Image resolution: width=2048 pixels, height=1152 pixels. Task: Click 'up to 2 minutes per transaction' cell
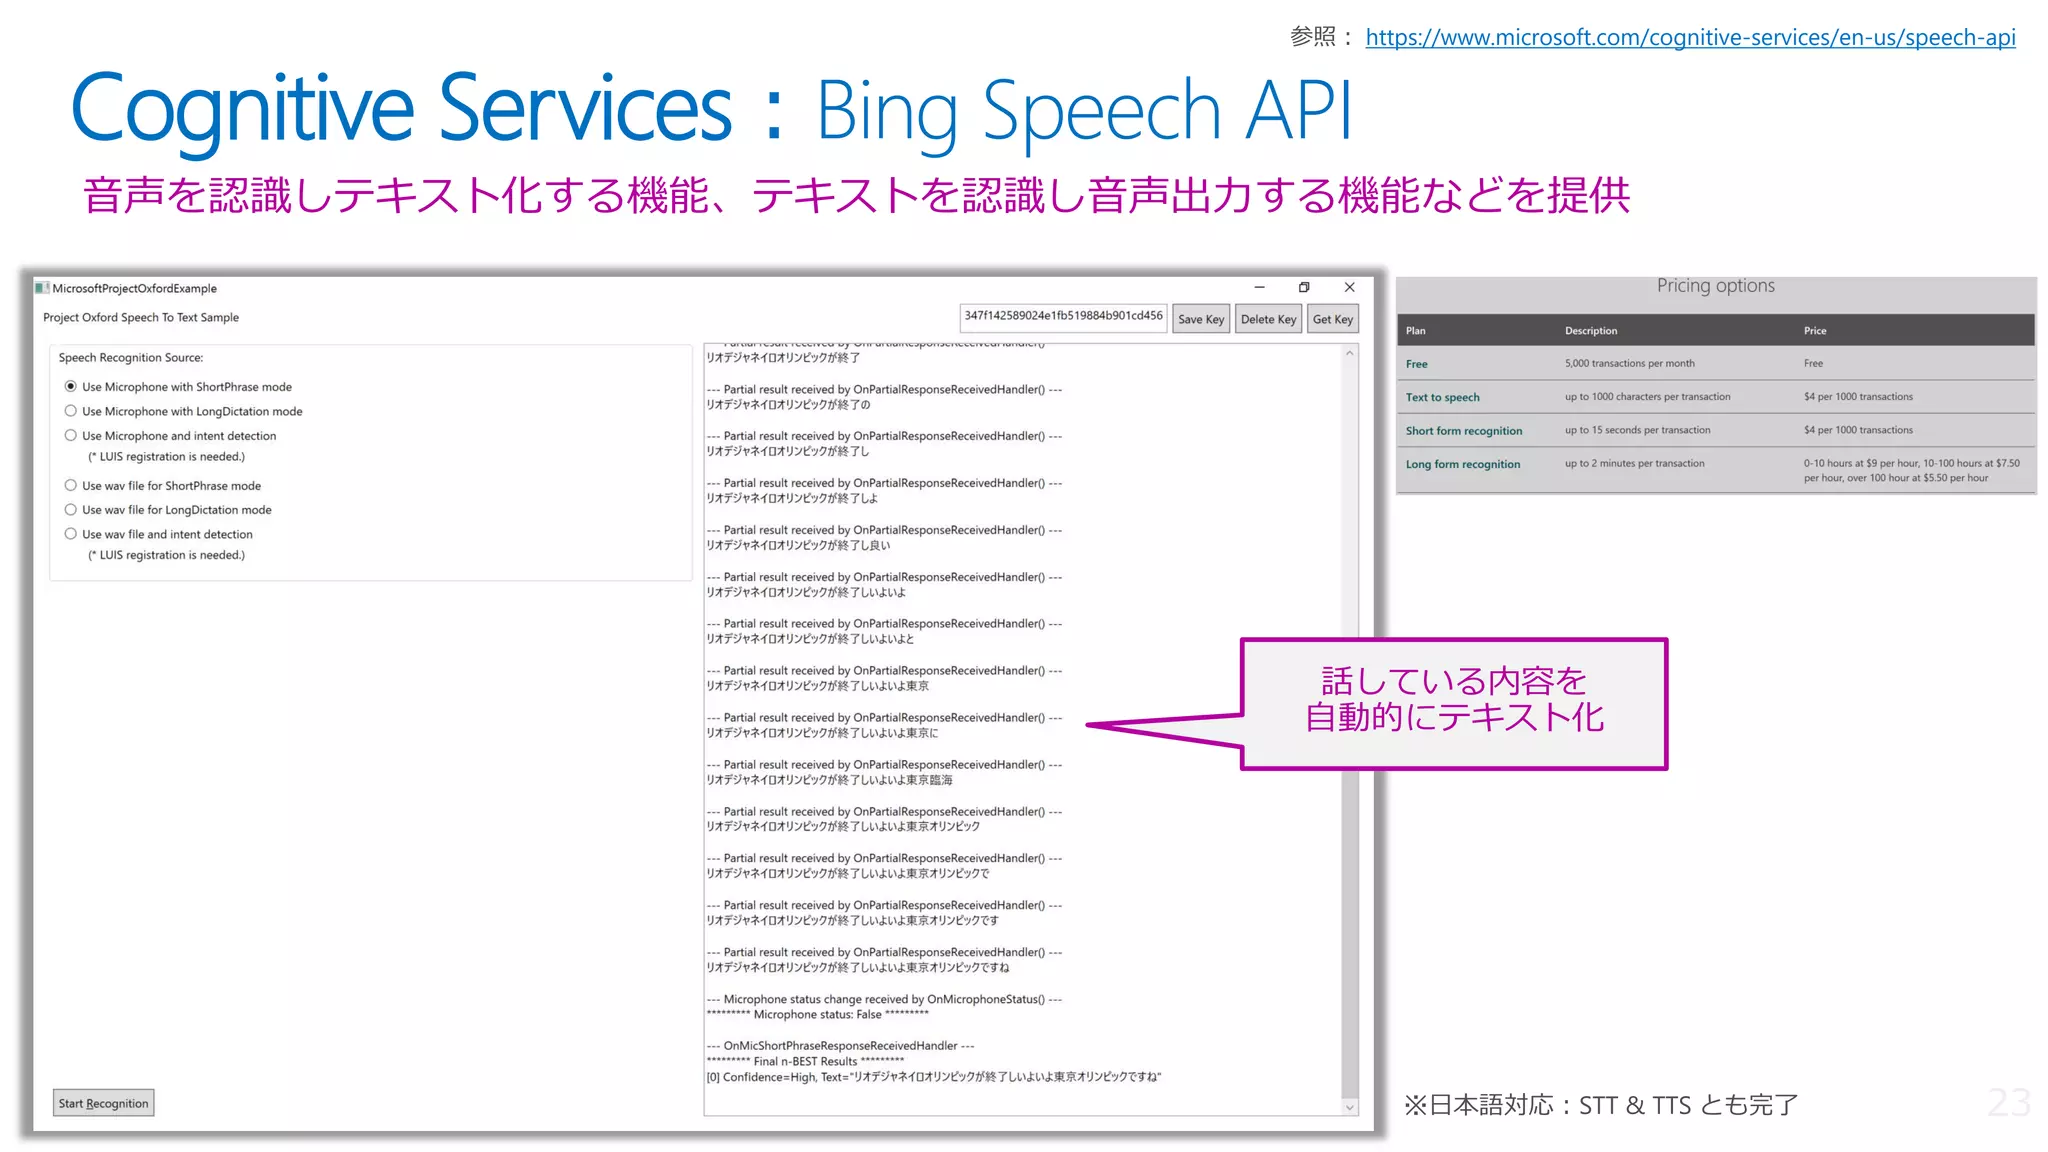(x=1634, y=463)
